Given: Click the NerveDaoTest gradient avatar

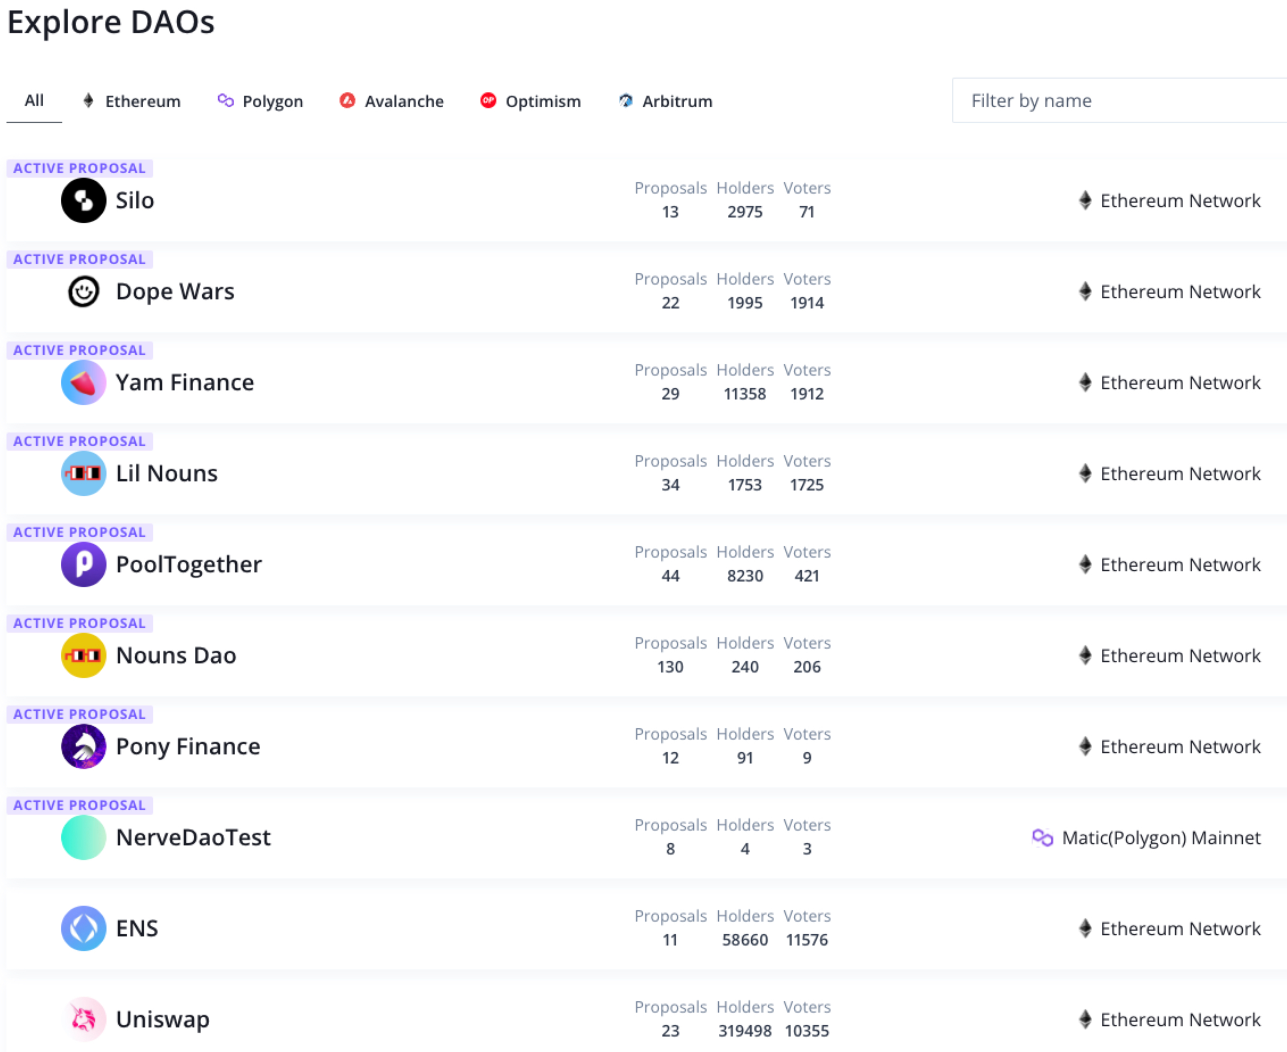Looking at the screenshot, I should (84, 838).
